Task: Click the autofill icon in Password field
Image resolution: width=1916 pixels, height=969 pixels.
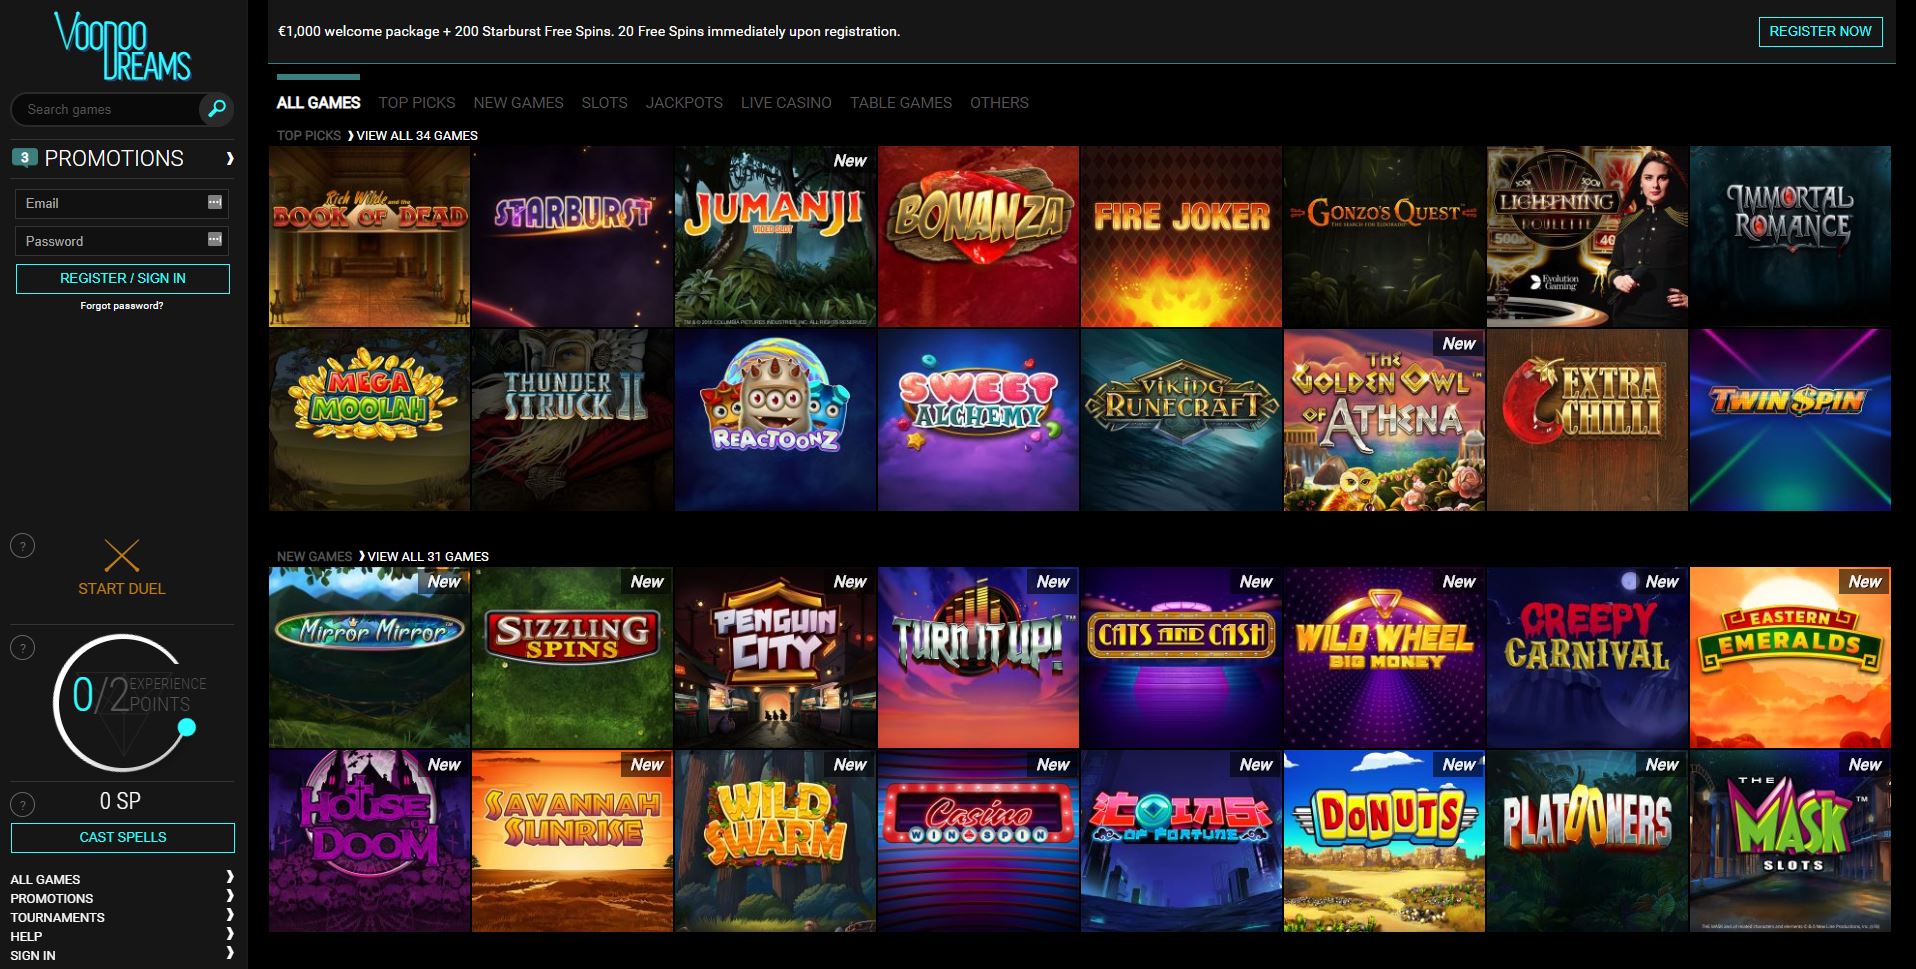Action: (x=214, y=239)
